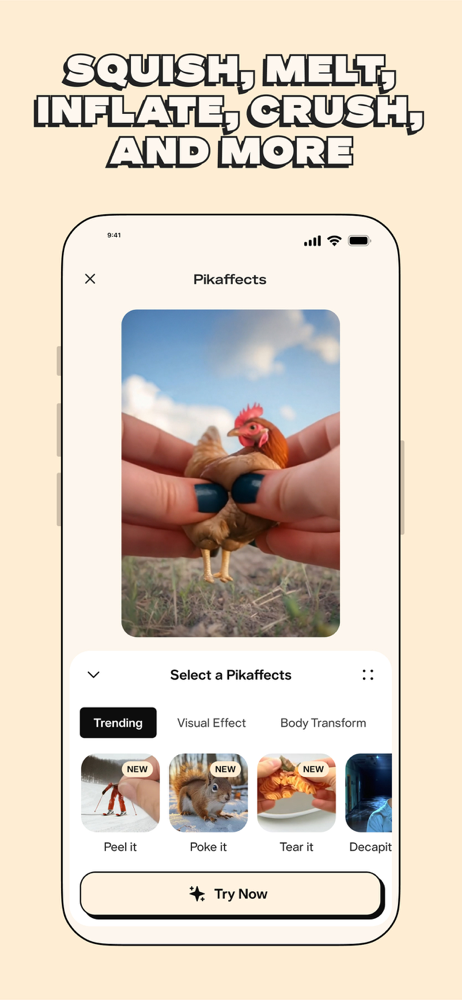Click the Pikaffects screen title
This screenshot has height=1000, width=462.
point(230,279)
